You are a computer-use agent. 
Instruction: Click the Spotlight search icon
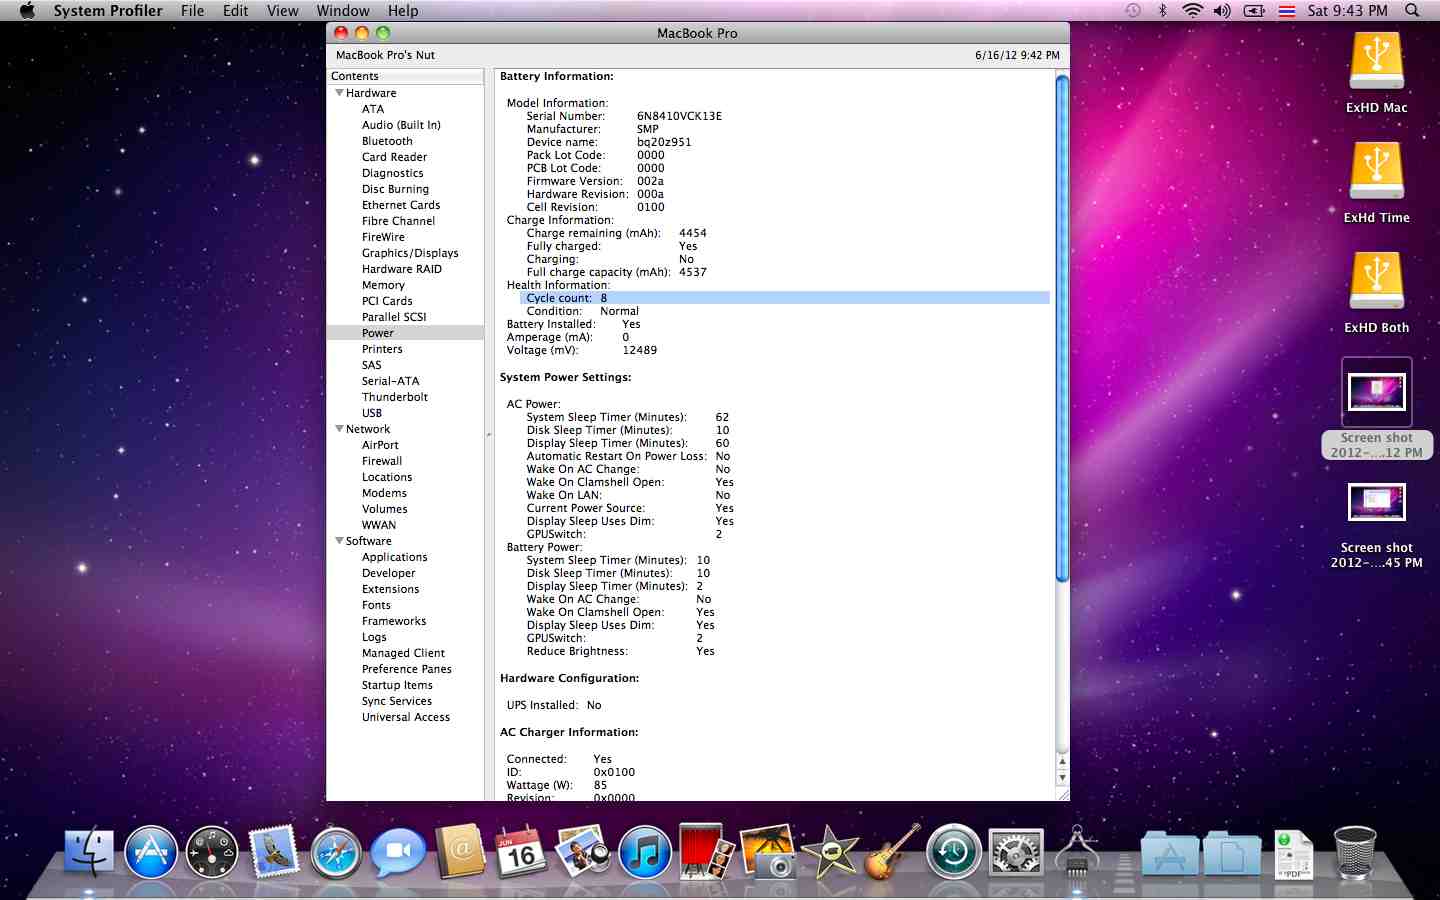tap(1412, 11)
